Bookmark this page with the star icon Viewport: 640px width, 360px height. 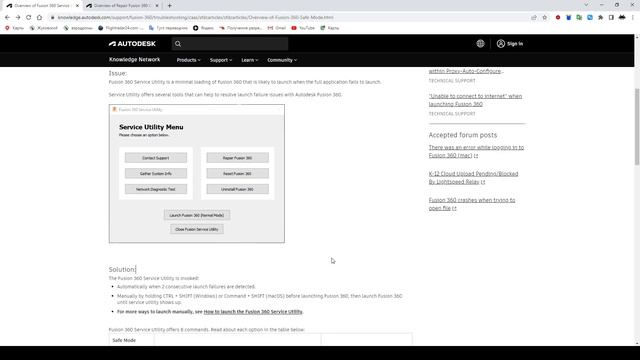[544, 18]
